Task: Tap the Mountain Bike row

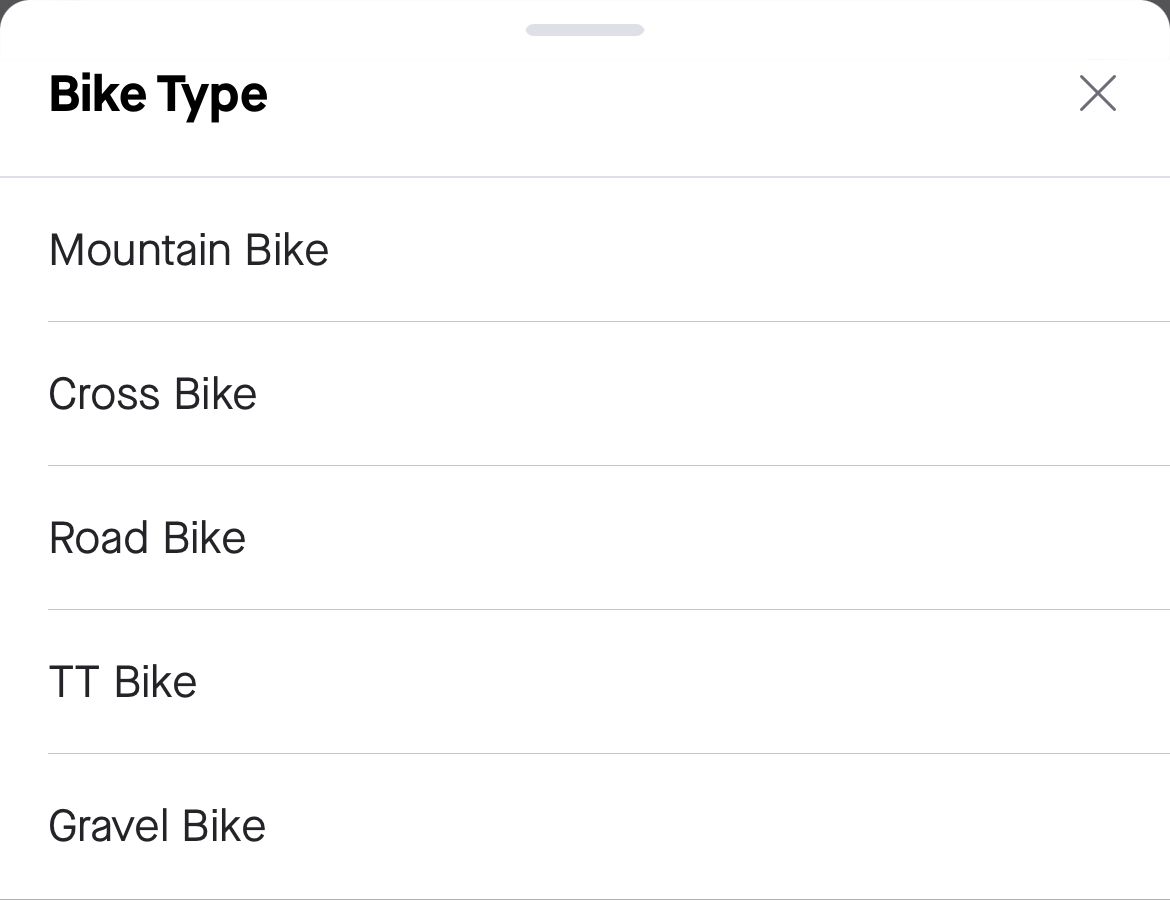Action: click(189, 250)
